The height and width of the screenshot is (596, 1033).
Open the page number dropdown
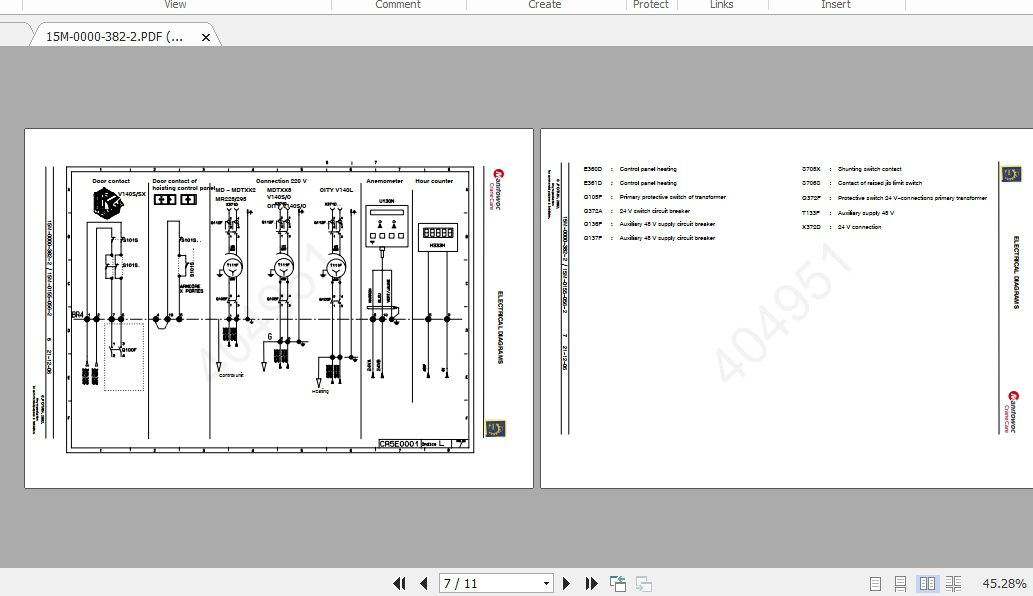coord(545,583)
